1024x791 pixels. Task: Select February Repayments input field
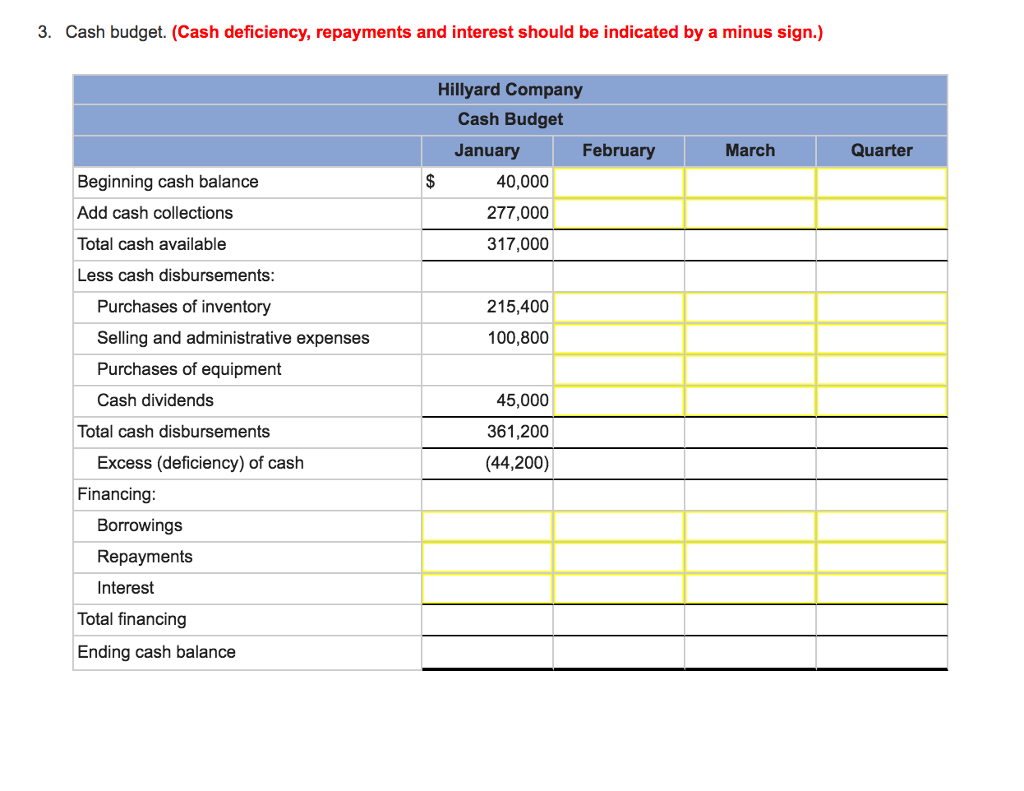click(618, 557)
